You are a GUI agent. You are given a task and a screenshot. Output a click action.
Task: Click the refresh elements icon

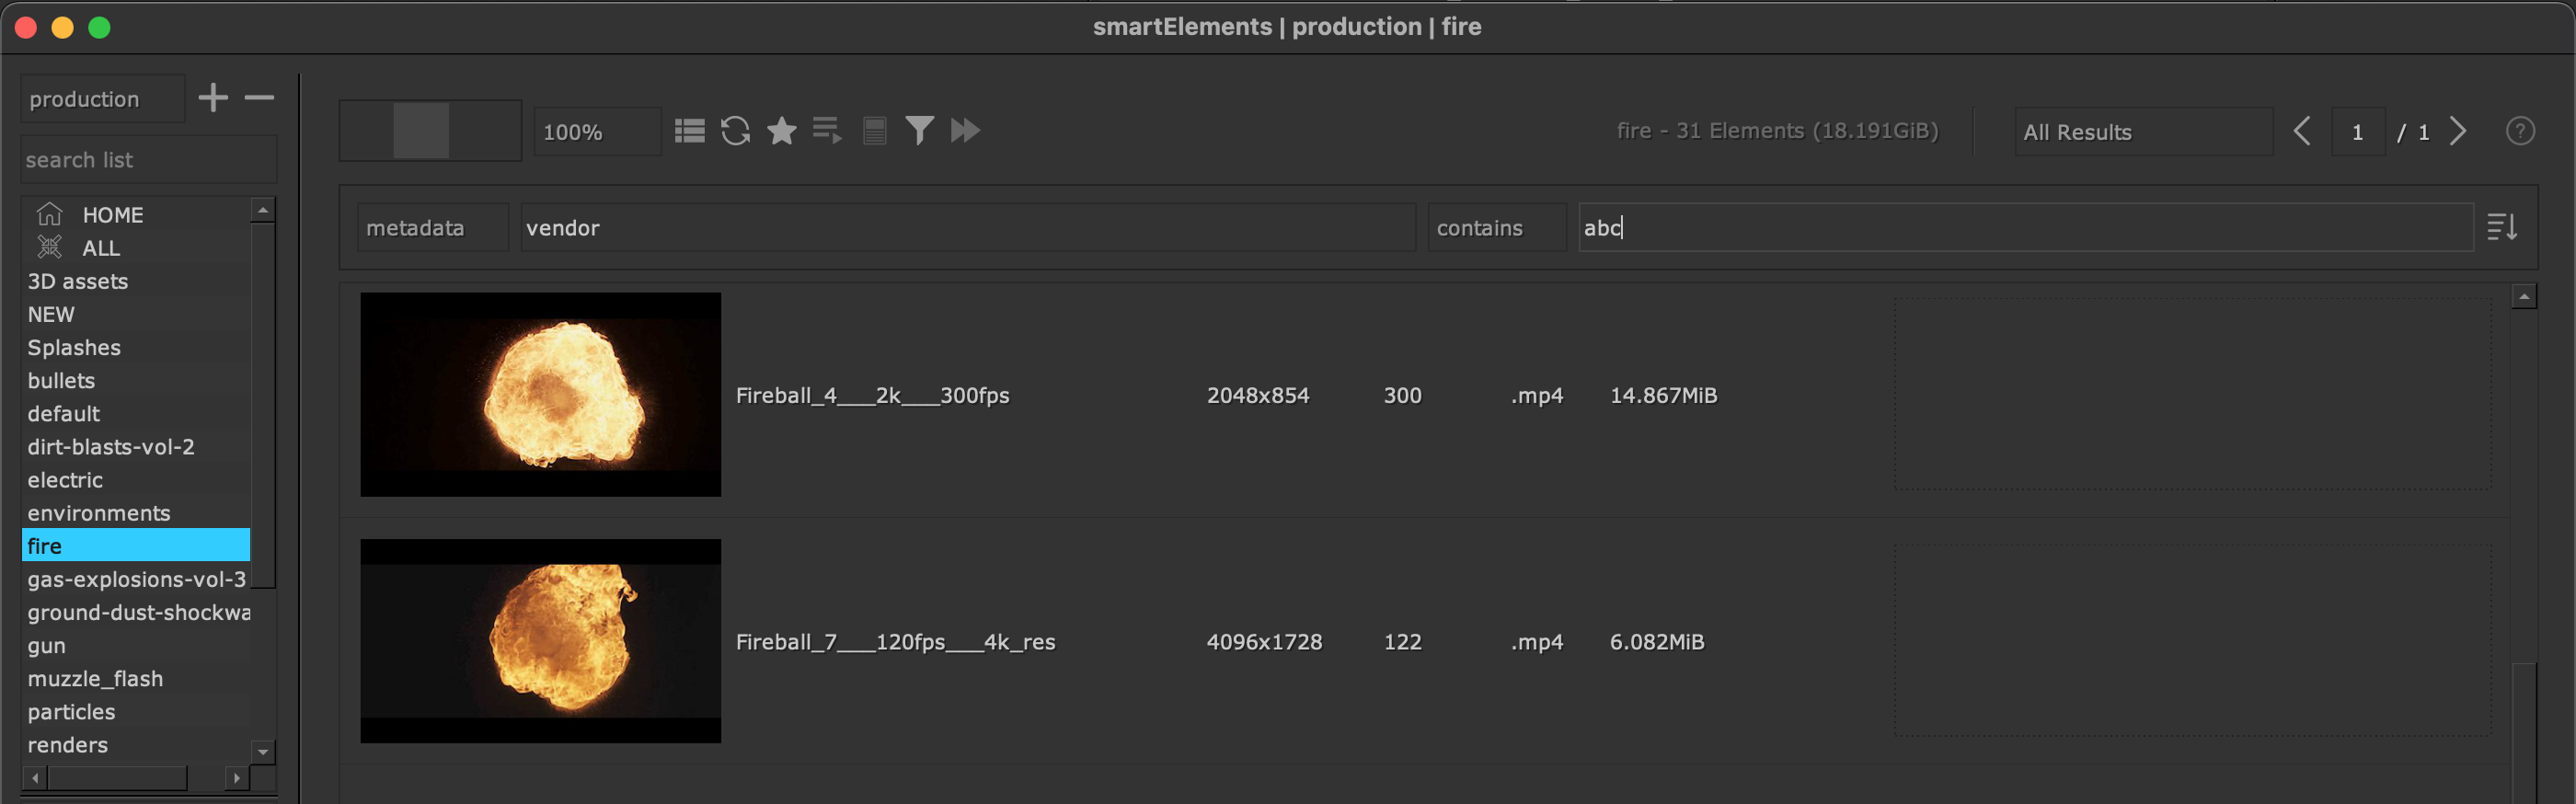(735, 131)
